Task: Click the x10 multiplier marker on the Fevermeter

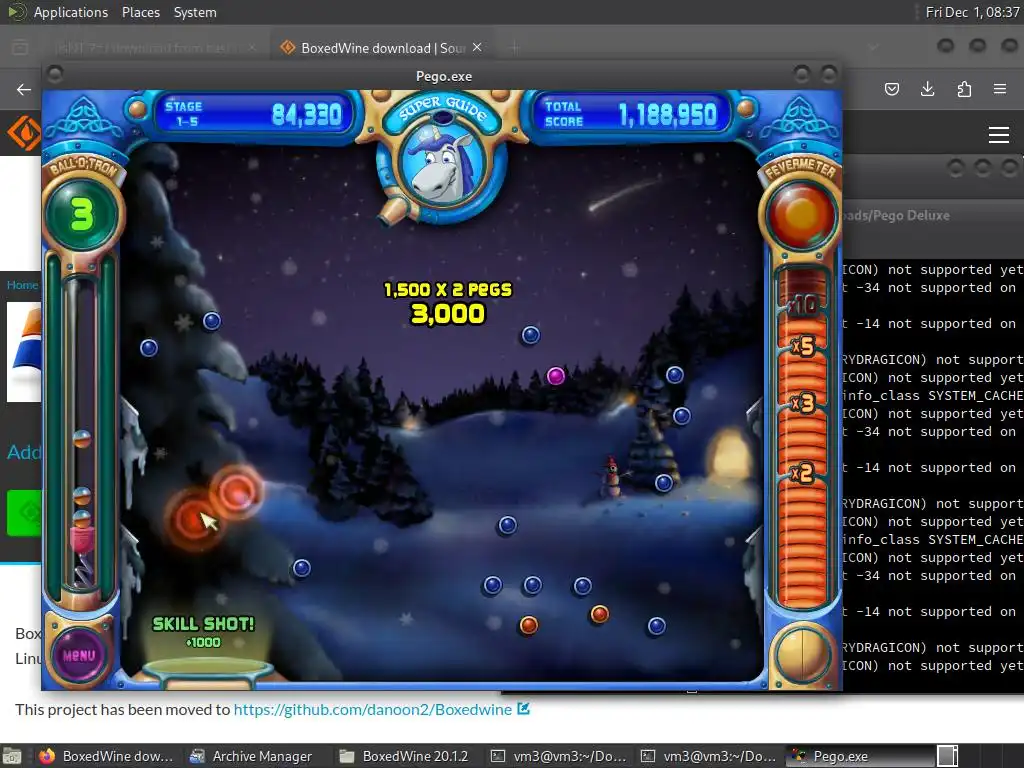Action: point(803,304)
